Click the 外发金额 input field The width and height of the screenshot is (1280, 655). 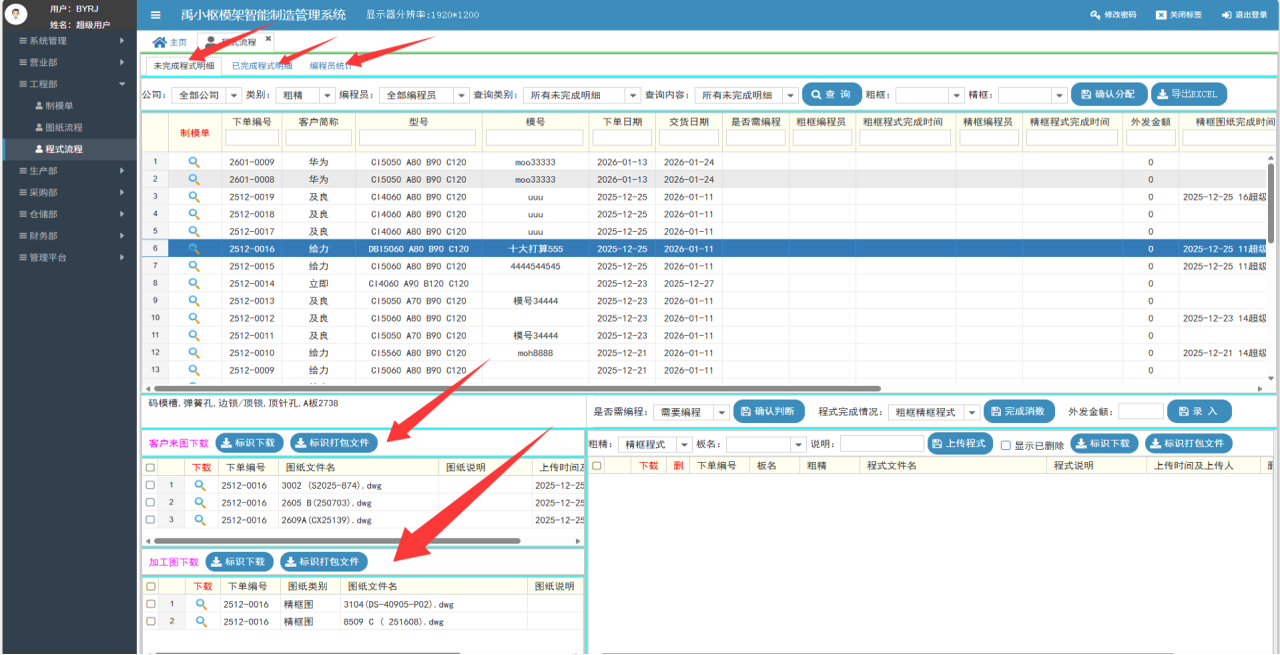click(x=1141, y=412)
